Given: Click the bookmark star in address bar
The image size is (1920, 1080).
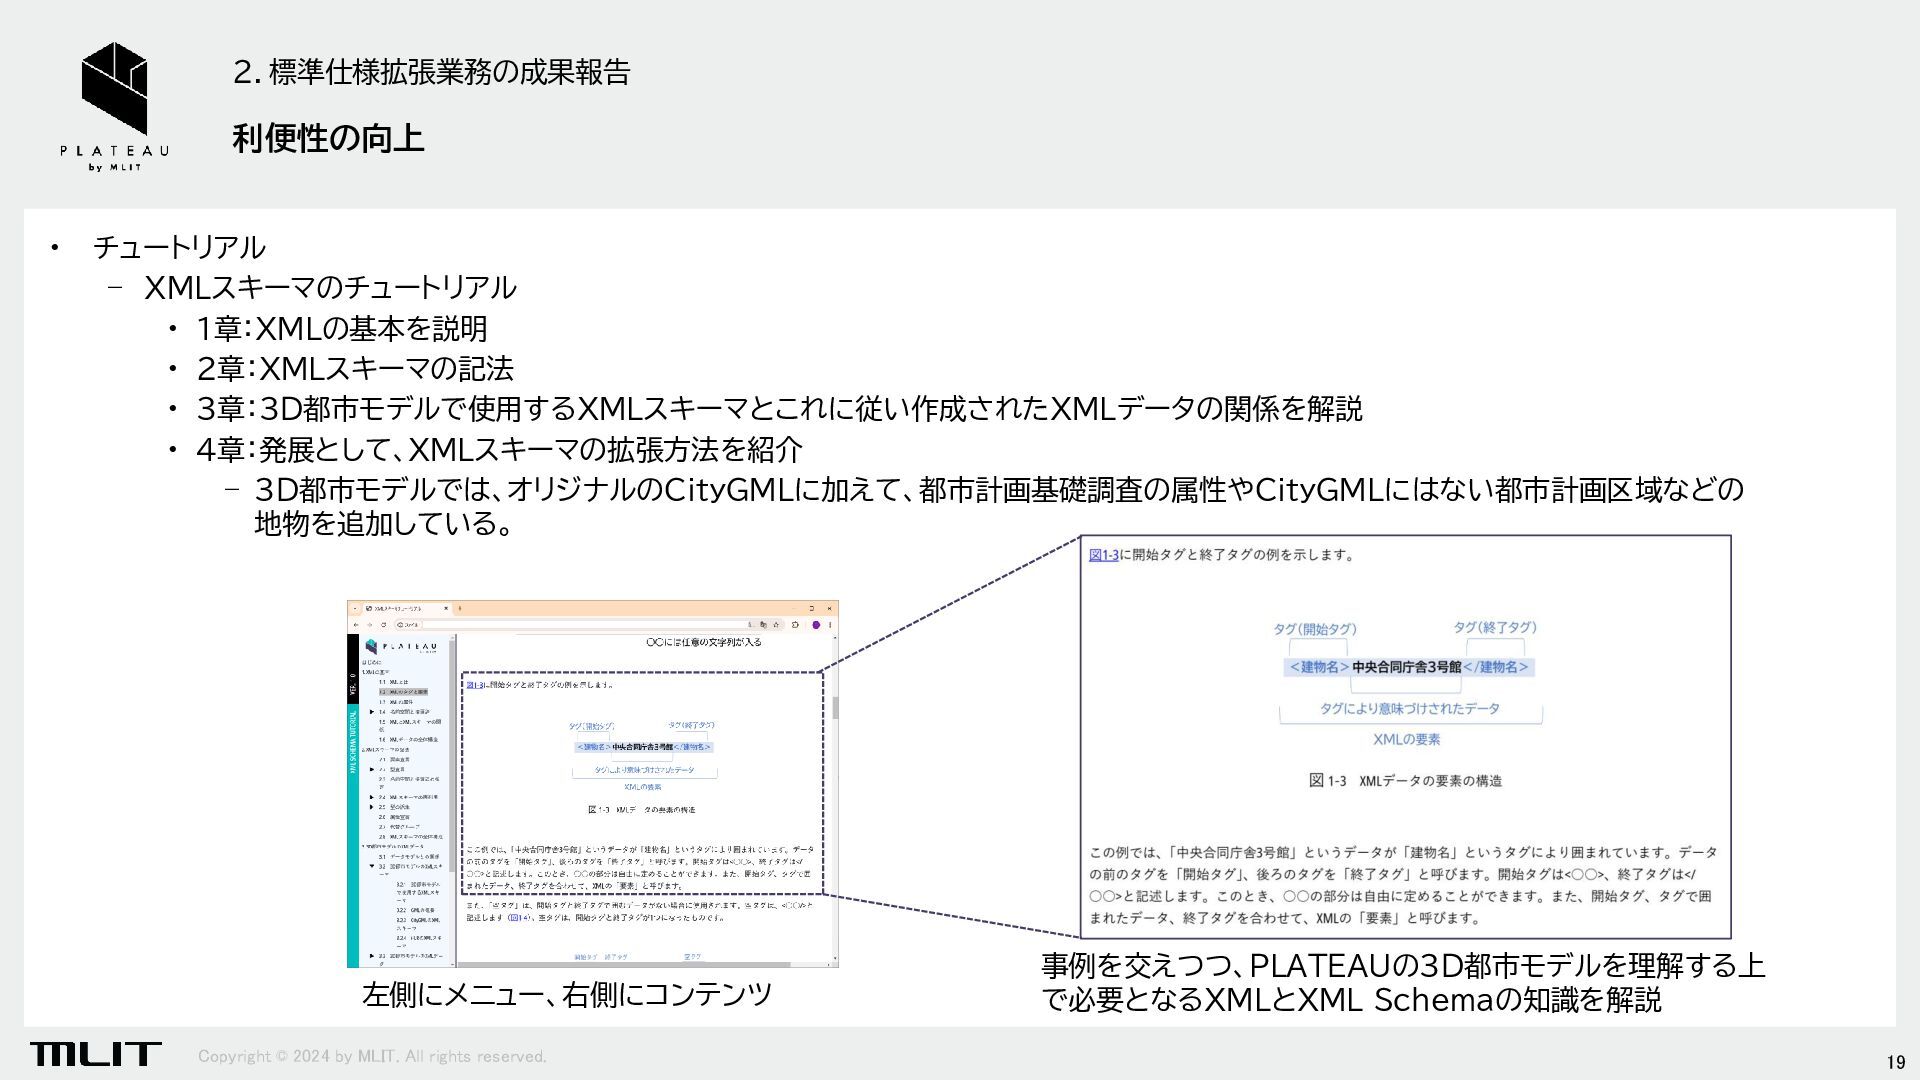Looking at the screenshot, I should [x=776, y=625].
